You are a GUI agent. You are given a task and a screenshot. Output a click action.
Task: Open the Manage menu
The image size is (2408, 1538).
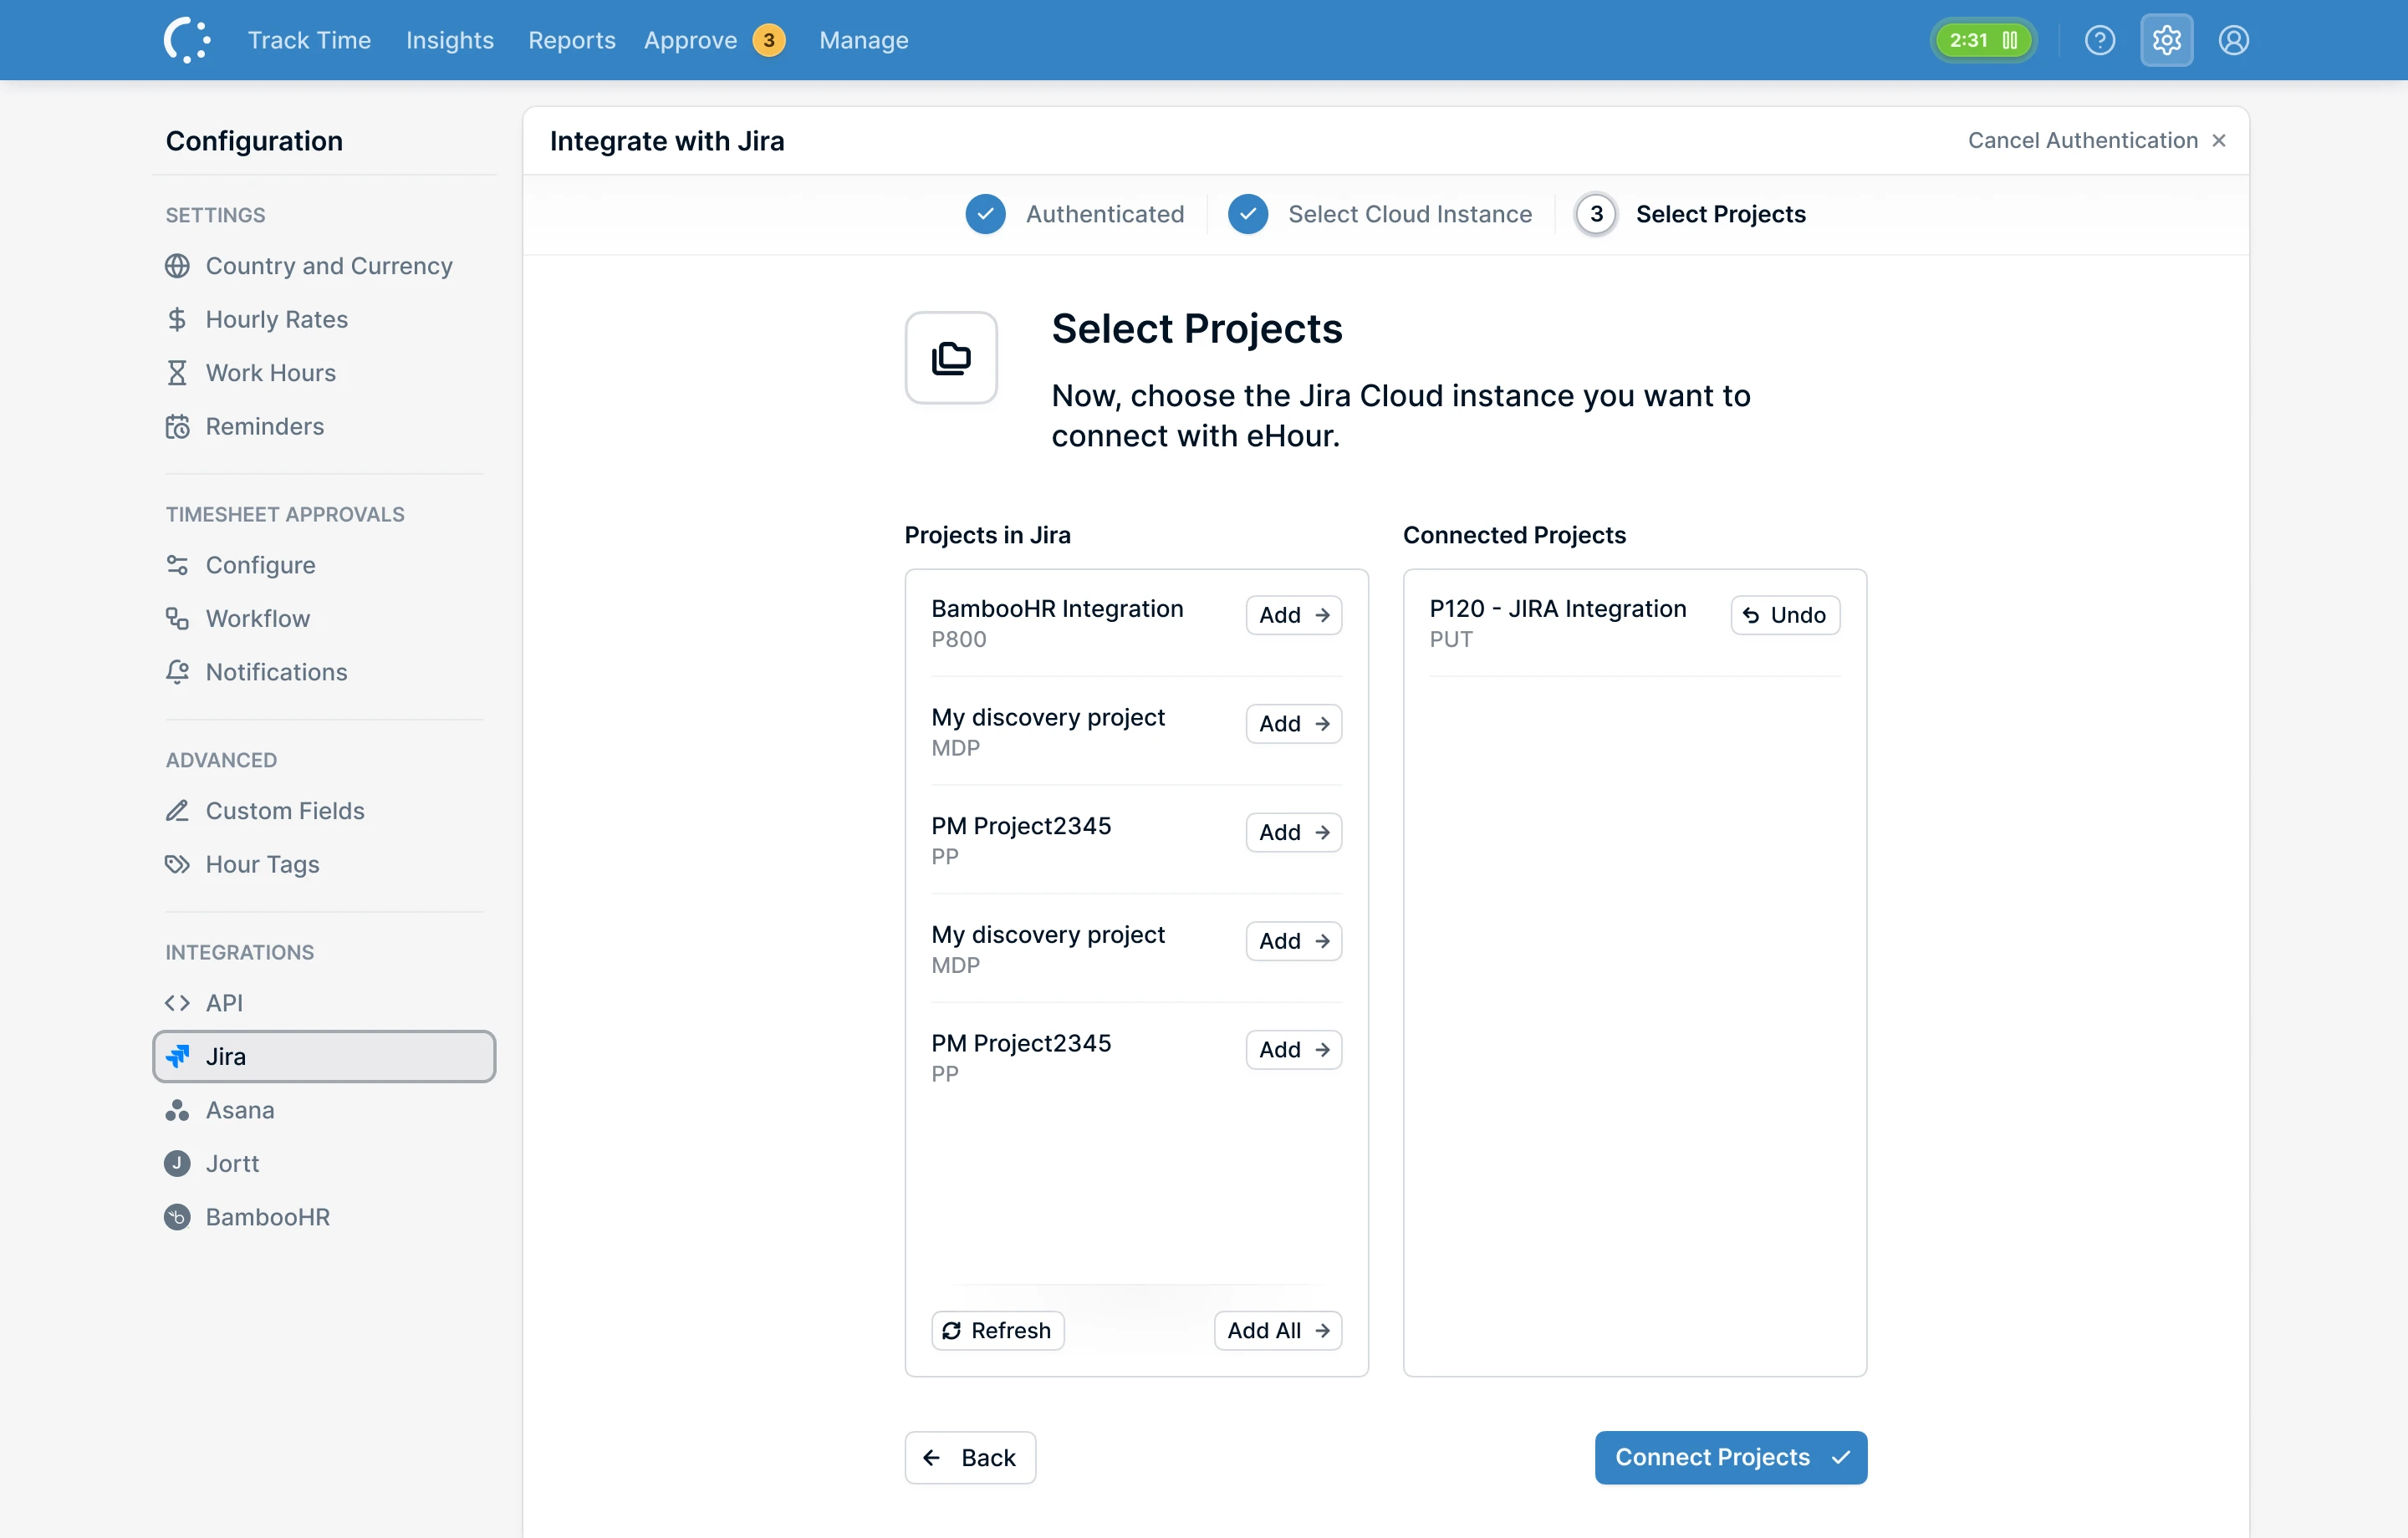[x=864, y=40]
